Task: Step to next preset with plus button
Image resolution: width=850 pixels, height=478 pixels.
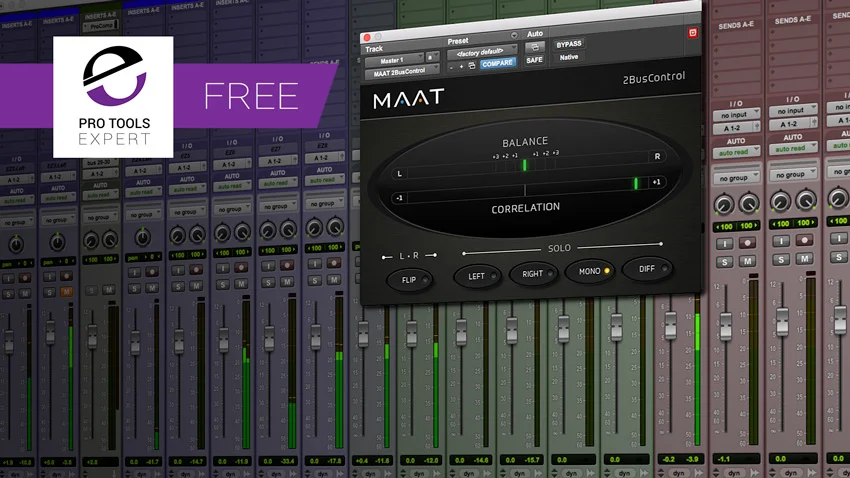Action: click(x=461, y=67)
